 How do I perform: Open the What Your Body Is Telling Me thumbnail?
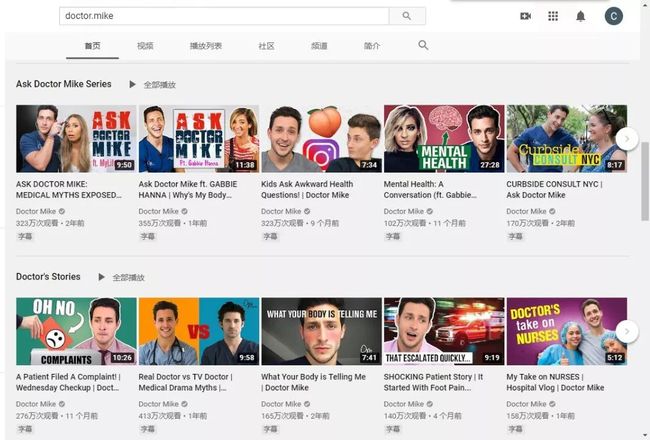click(321, 331)
